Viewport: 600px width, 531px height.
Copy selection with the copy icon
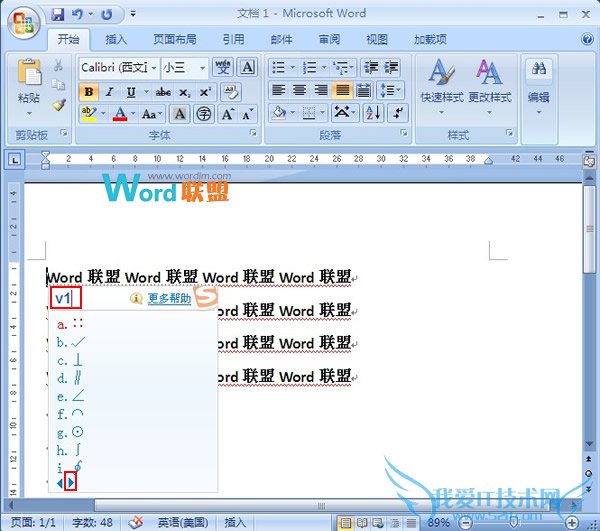coord(58,85)
